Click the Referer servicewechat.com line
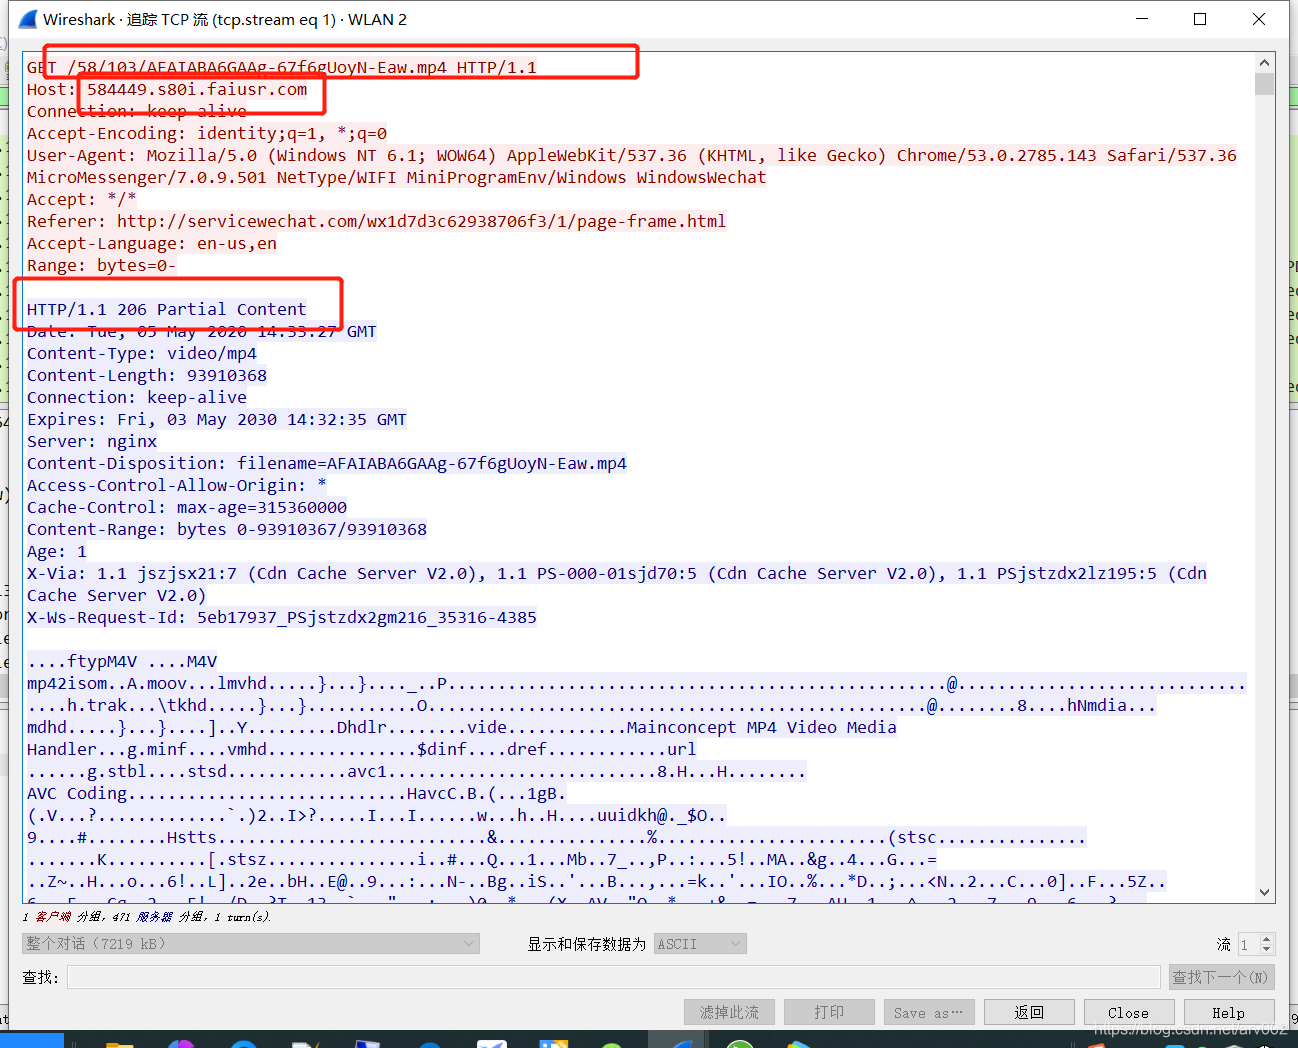 pyautogui.click(x=377, y=221)
